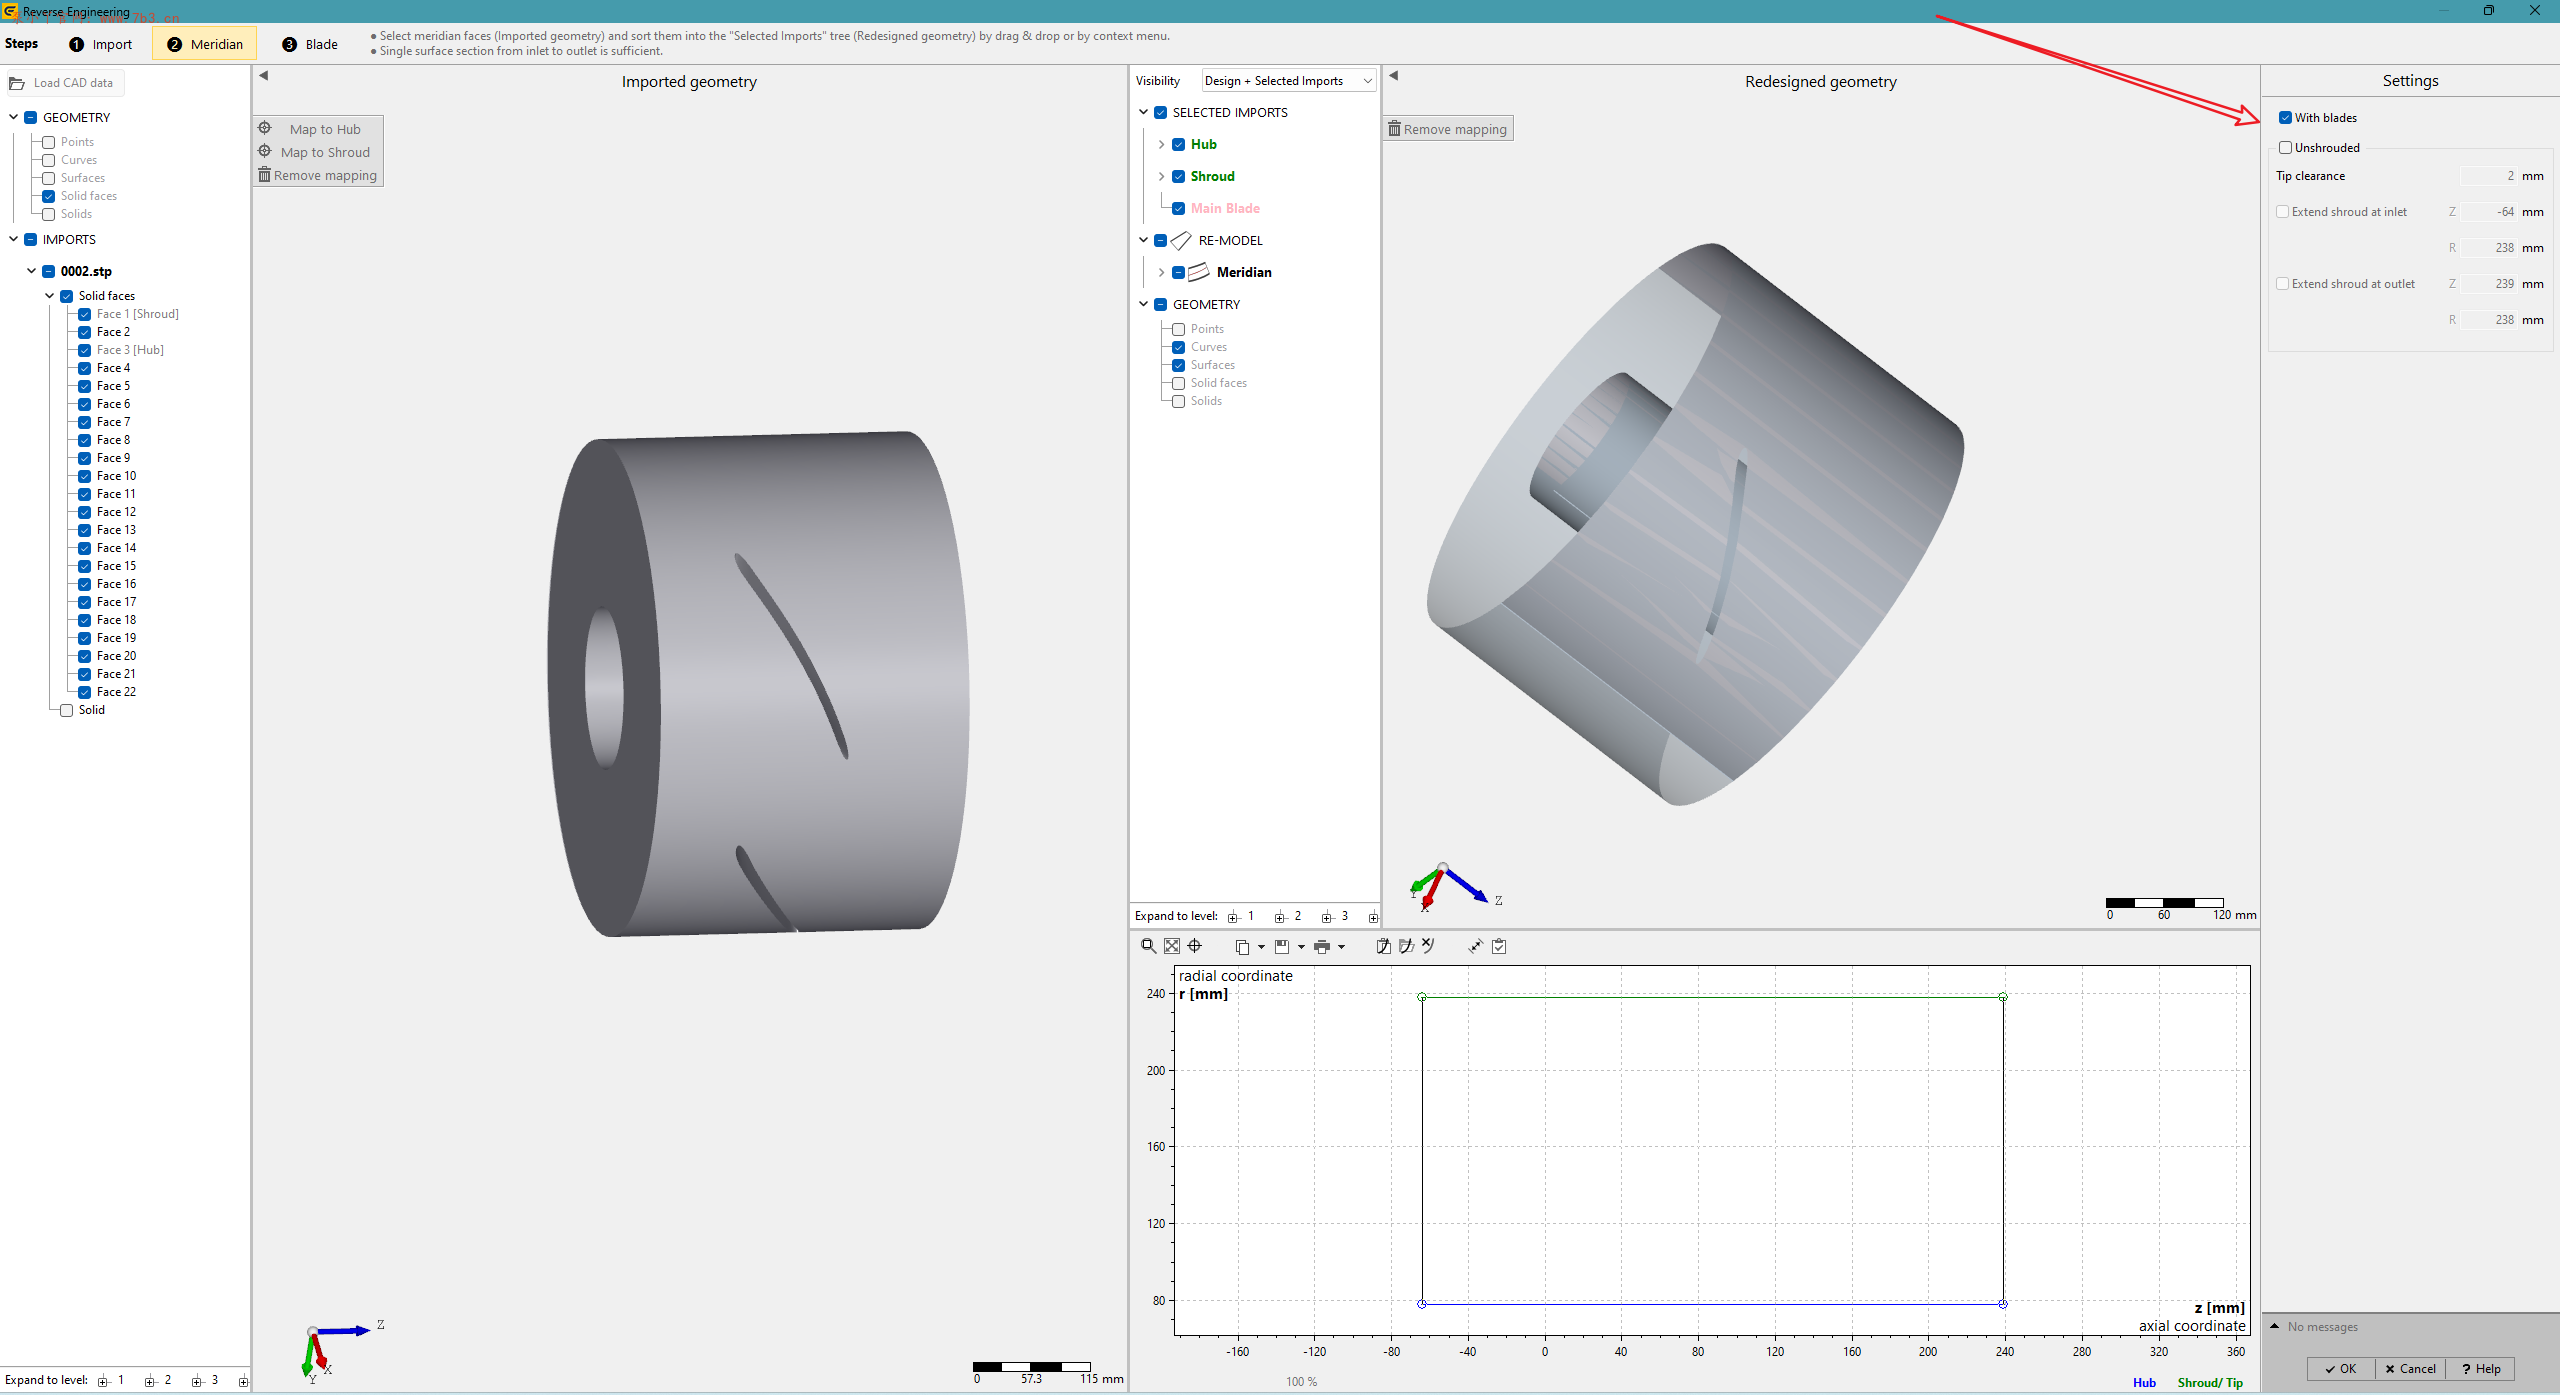The image size is (2560, 1395).
Task: Collapse the Redesigned geometry panel arrow
Action: pos(1393,76)
